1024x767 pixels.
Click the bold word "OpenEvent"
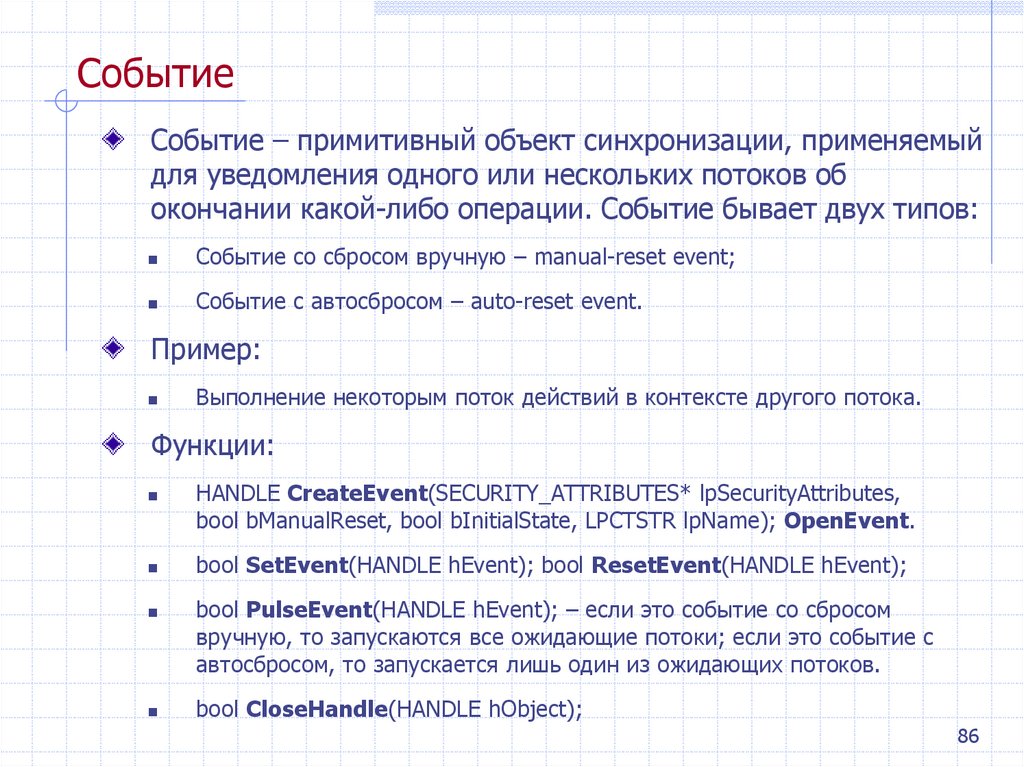pyautogui.click(x=847, y=521)
